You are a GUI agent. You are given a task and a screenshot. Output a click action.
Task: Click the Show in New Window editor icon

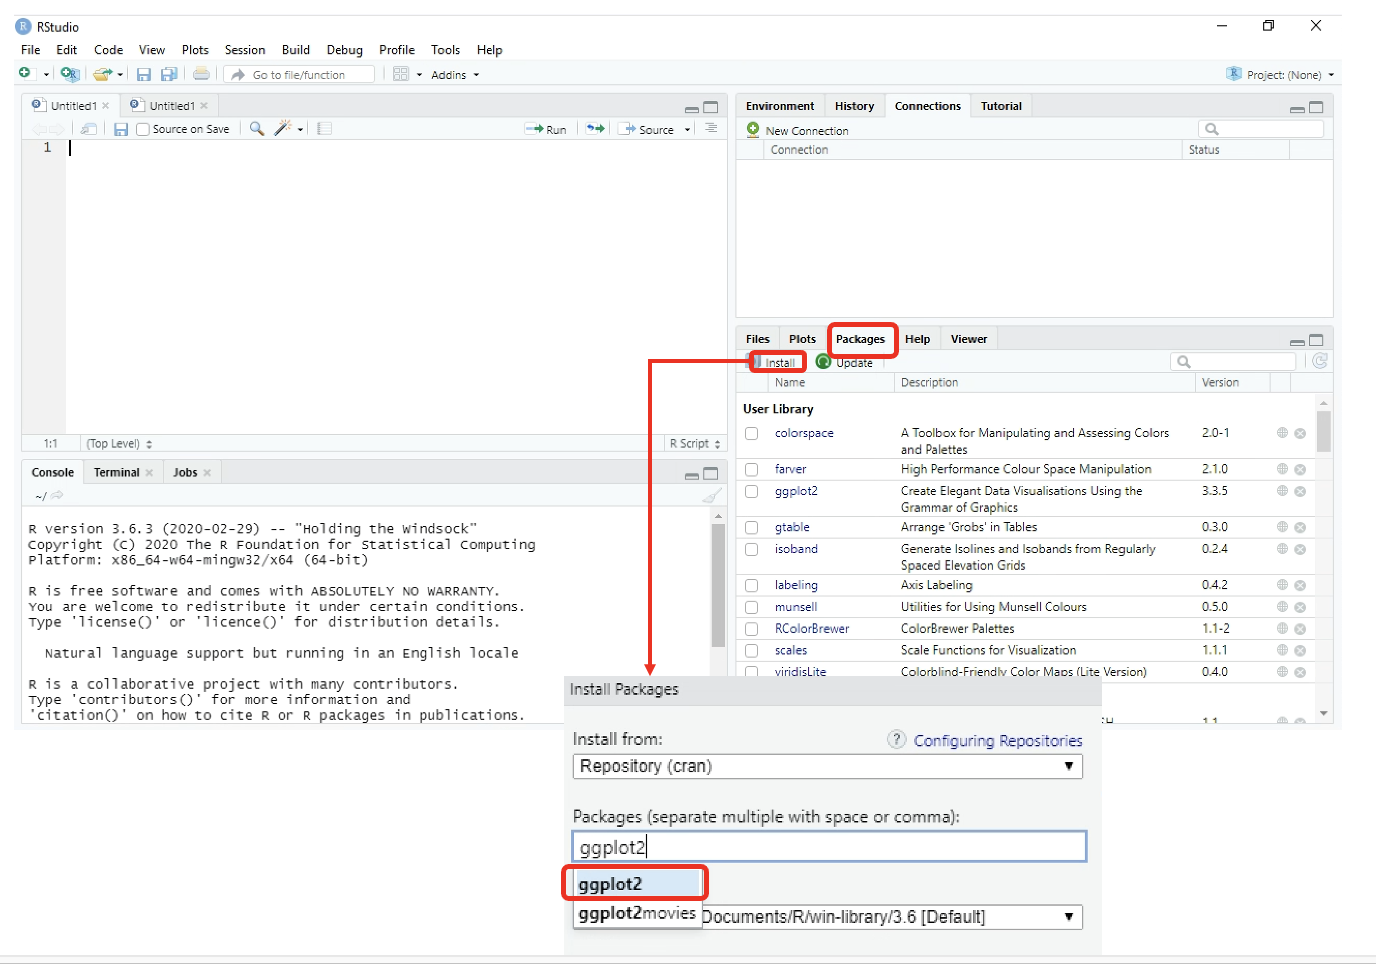click(89, 129)
